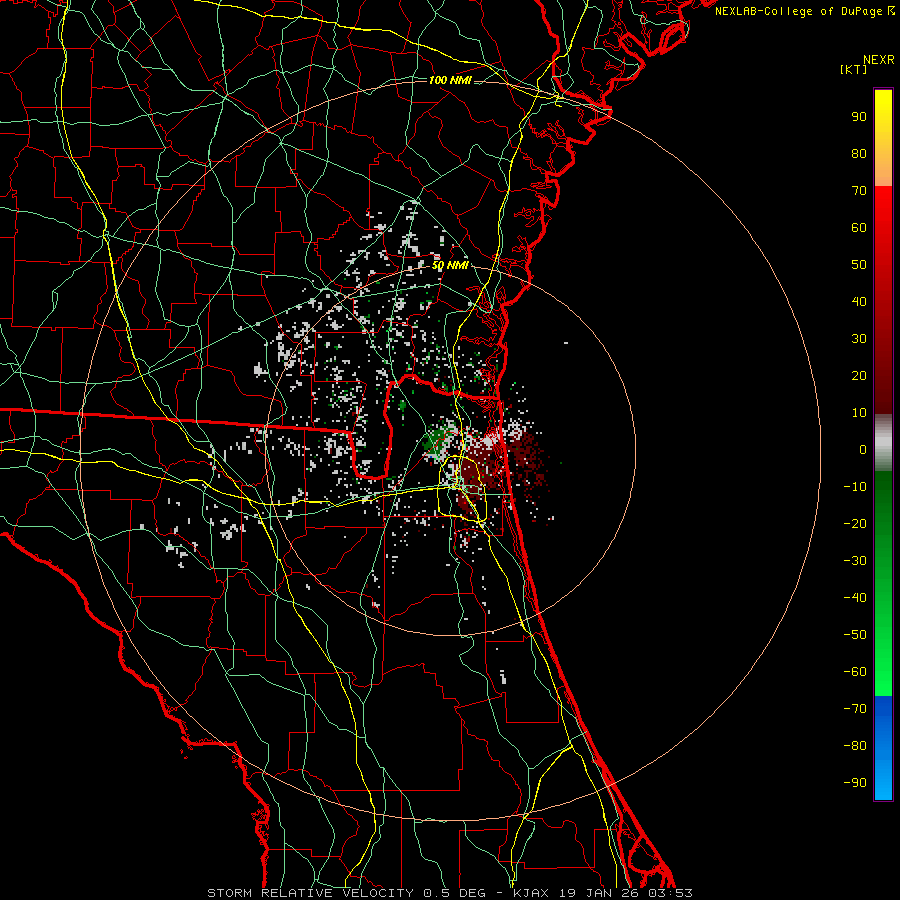Click the 0 value on velocity scale
Screen dimensions: 900x900
(x=863, y=450)
